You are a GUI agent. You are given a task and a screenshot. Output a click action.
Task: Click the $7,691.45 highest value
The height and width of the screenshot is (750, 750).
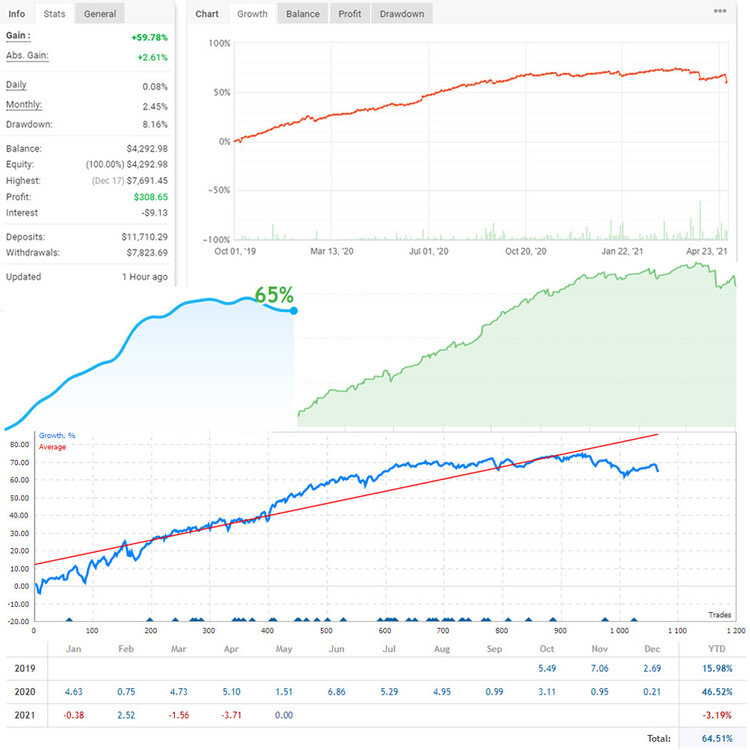147,181
